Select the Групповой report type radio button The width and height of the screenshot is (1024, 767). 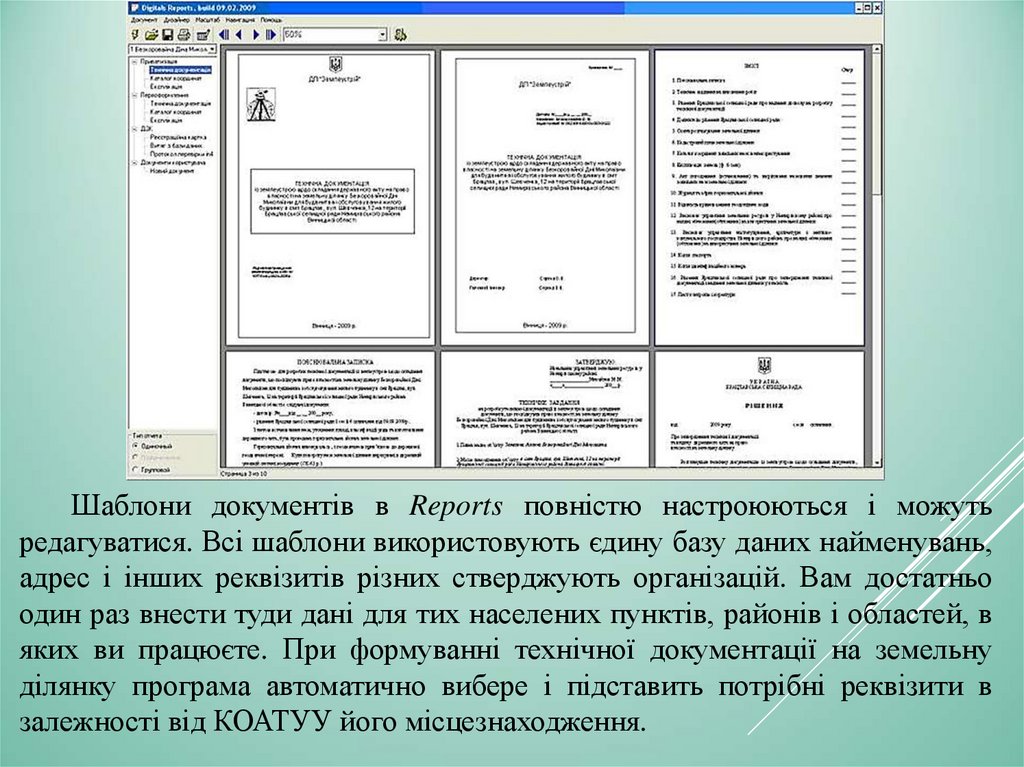point(136,469)
